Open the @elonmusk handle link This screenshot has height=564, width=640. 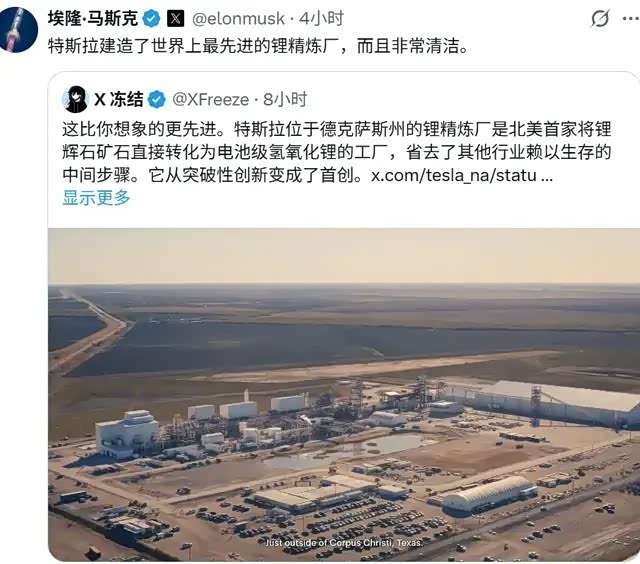click(x=238, y=19)
